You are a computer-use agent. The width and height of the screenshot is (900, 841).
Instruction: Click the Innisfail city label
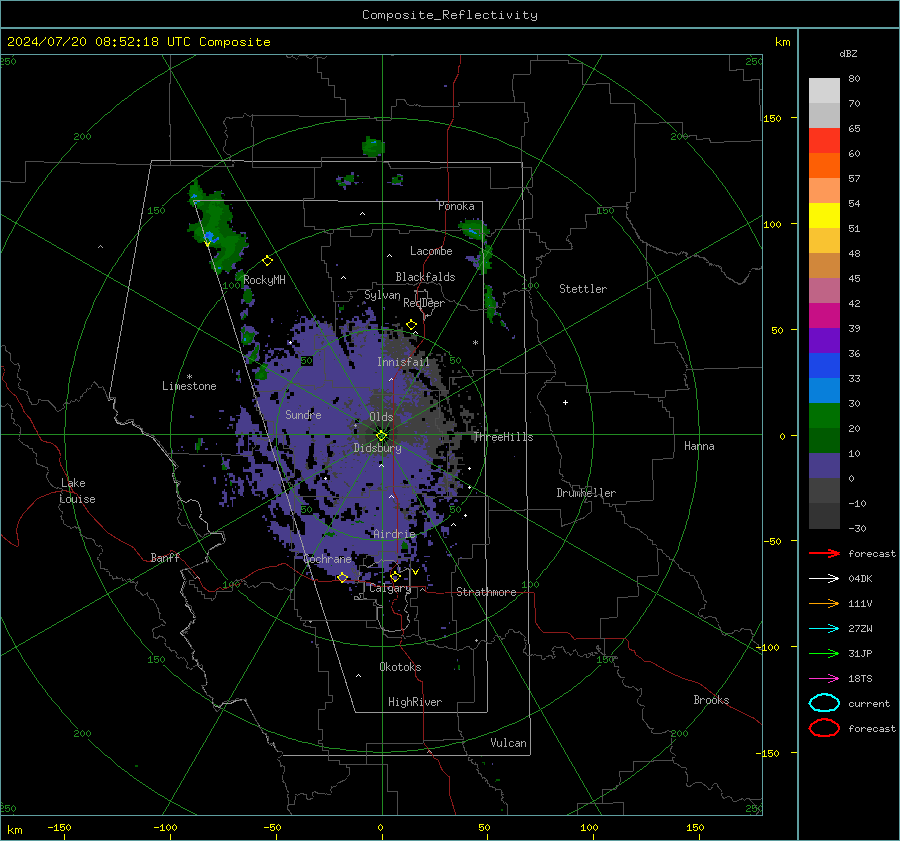pyautogui.click(x=403, y=362)
